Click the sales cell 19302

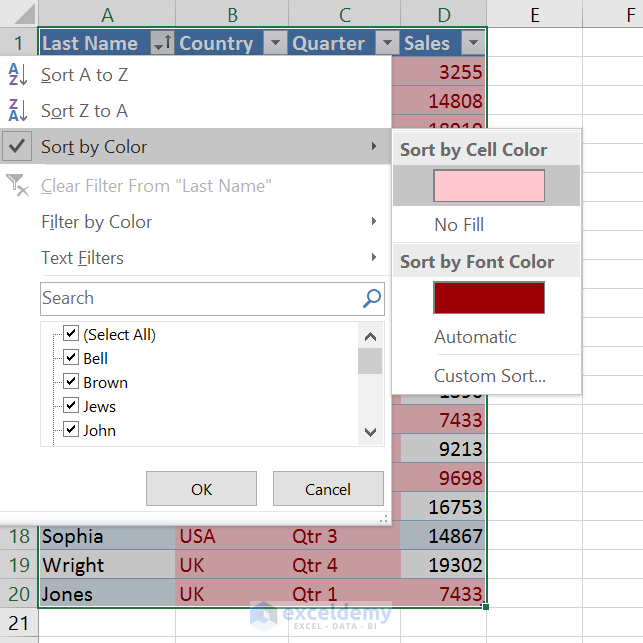click(x=443, y=565)
